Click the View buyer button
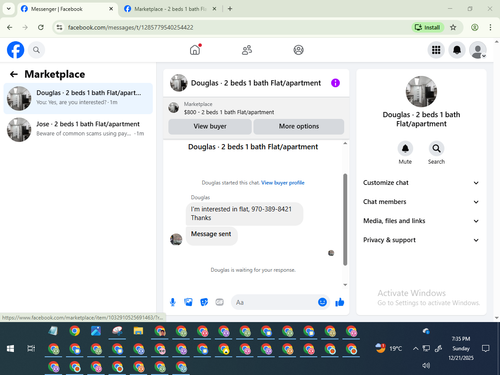500x375 pixels. tap(210, 126)
